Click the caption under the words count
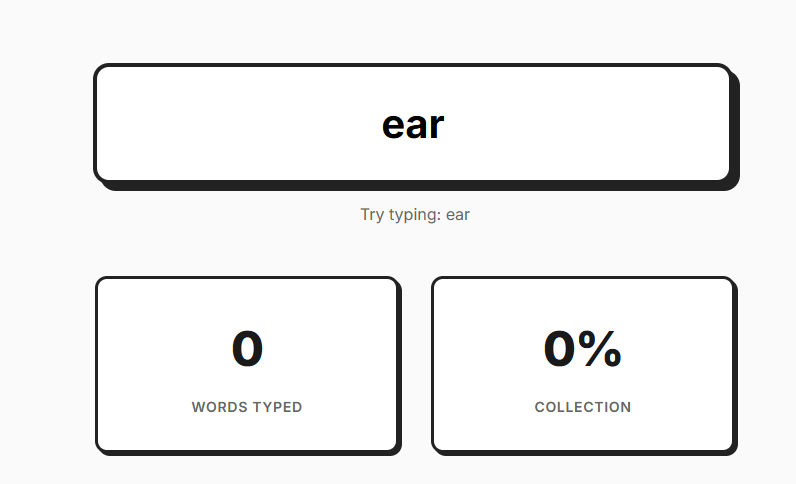This screenshot has height=484, width=796. pos(247,407)
